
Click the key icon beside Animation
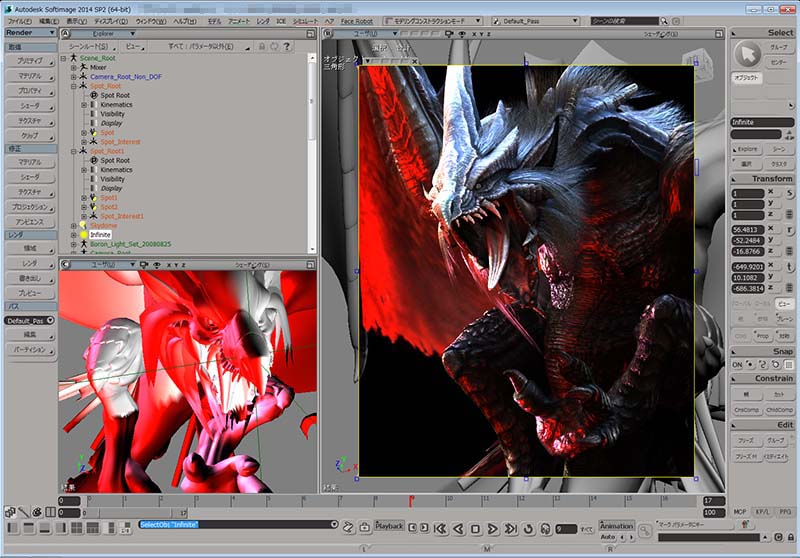pyautogui.click(x=645, y=531)
